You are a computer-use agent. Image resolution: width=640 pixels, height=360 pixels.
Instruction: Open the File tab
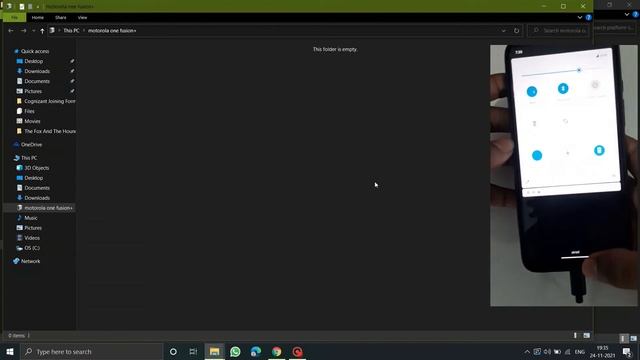tap(14, 18)
